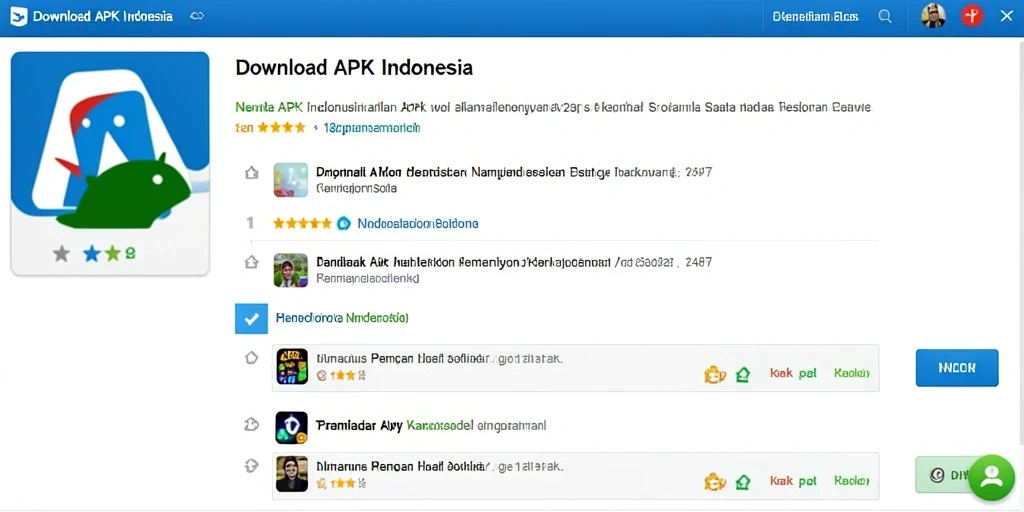The width and height of the screenshot is (1024, 512).
Task: Open the user profile avatar
Action: click(933, 16)
